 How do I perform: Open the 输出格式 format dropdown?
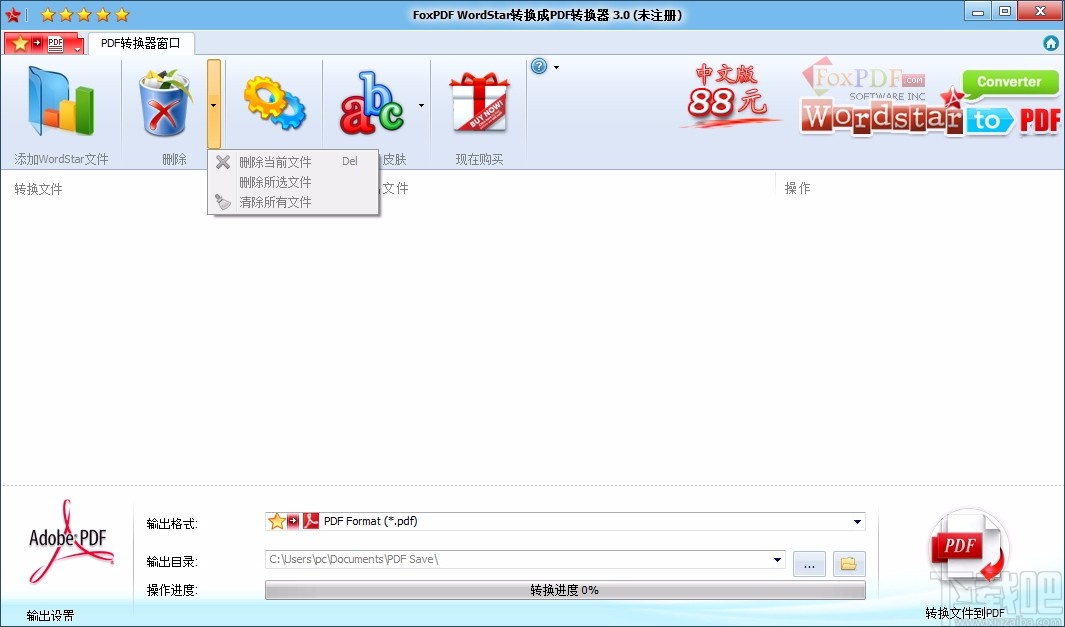856,521
